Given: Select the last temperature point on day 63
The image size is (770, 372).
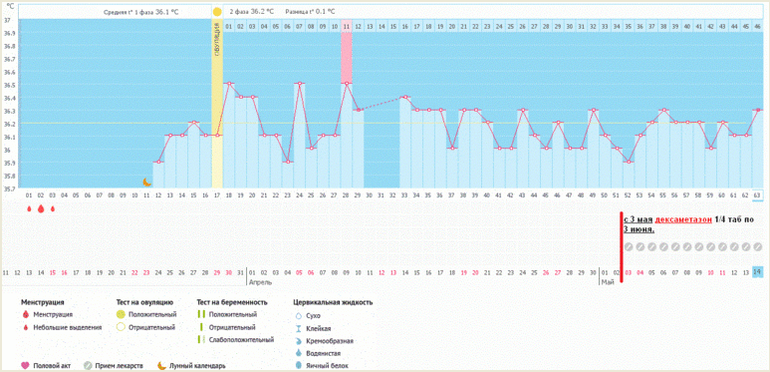Looking at the screenshot, I should pyautogui.click(x=758, y=110).
